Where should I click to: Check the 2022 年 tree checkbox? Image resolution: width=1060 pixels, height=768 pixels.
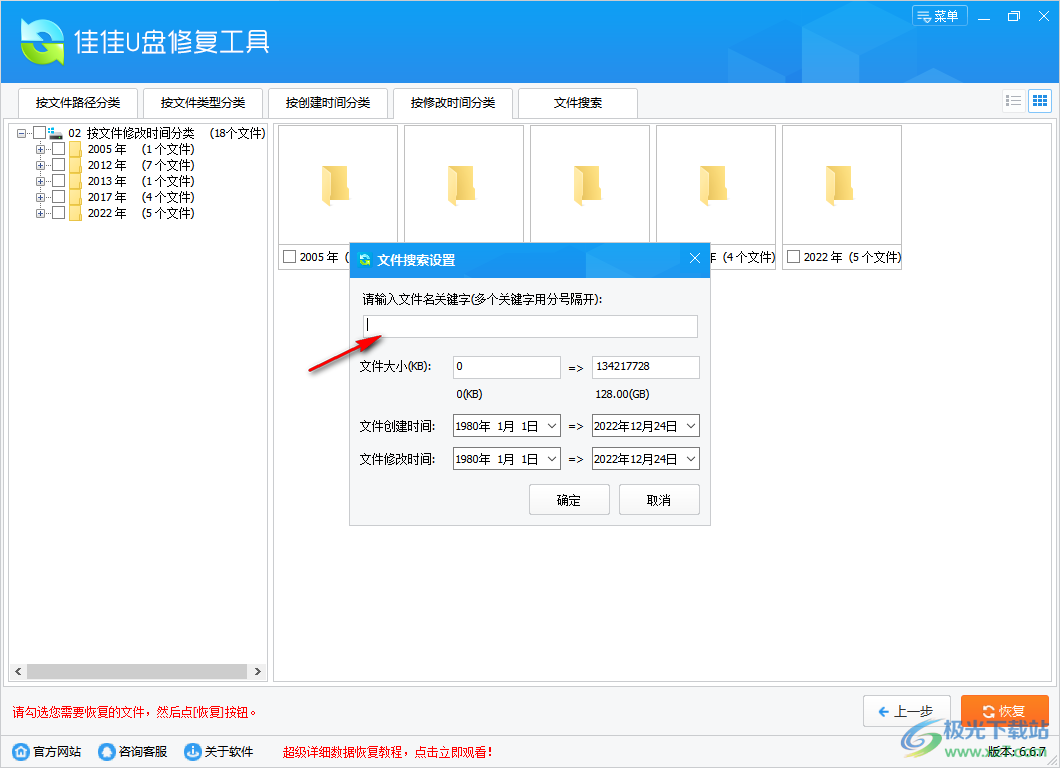pyautogui.click(x=59, y=213)
